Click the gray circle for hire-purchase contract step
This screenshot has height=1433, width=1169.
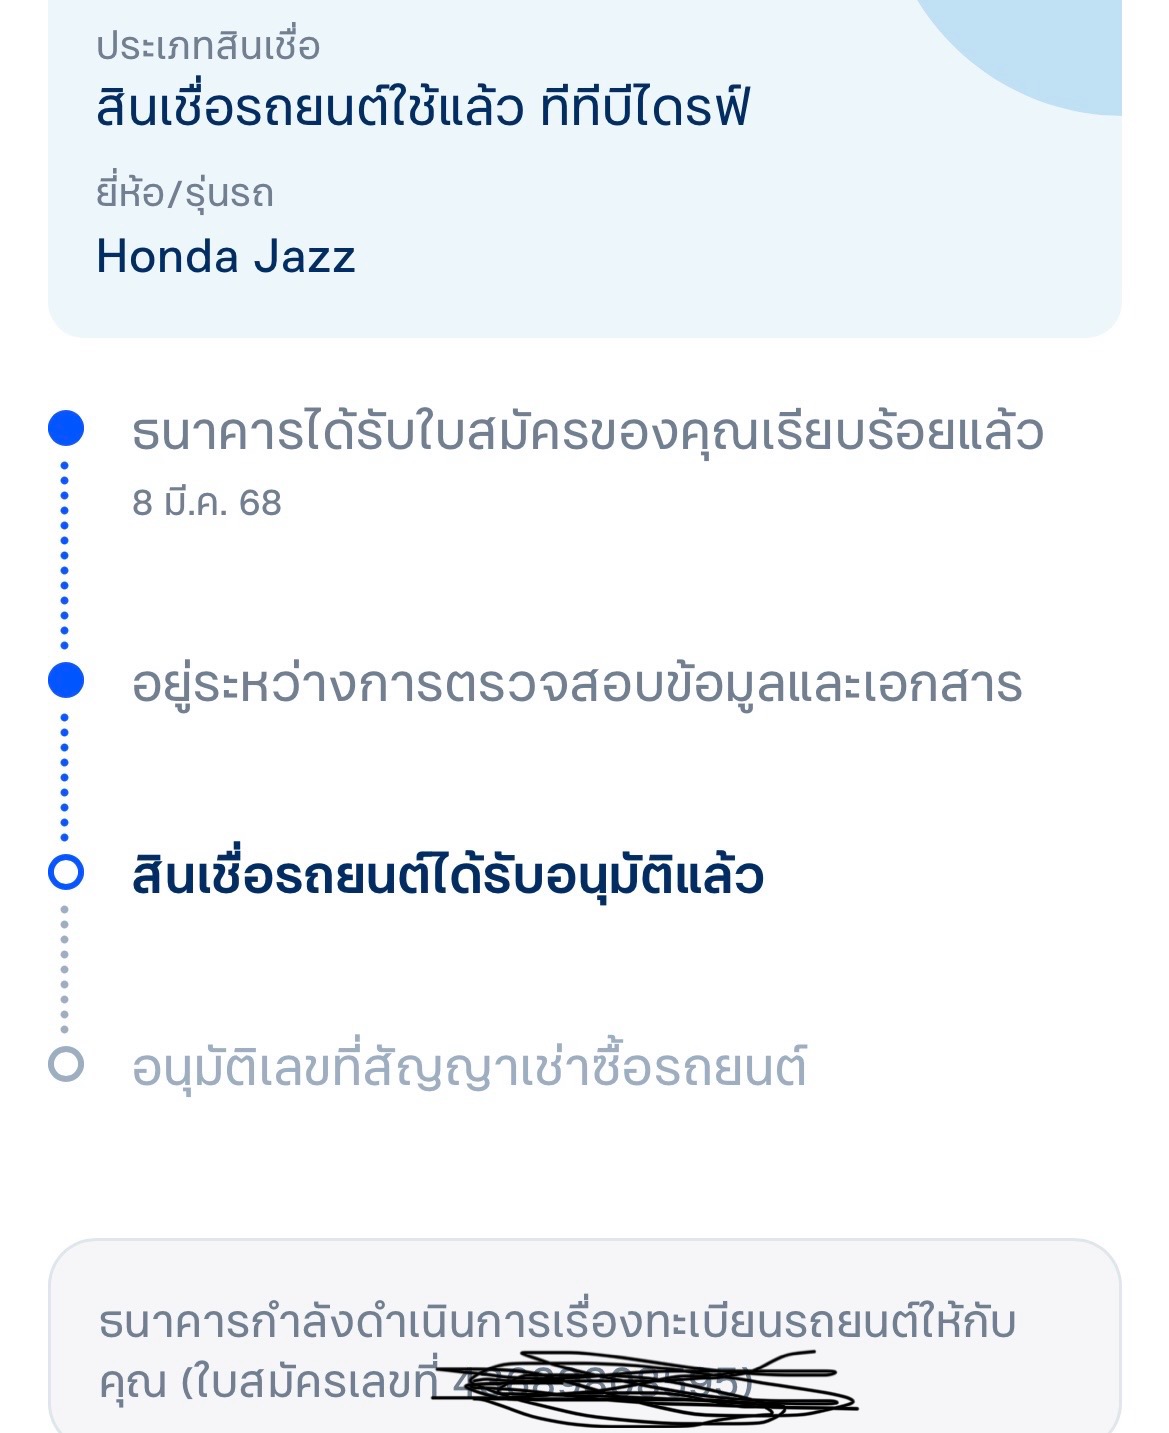66,1063
